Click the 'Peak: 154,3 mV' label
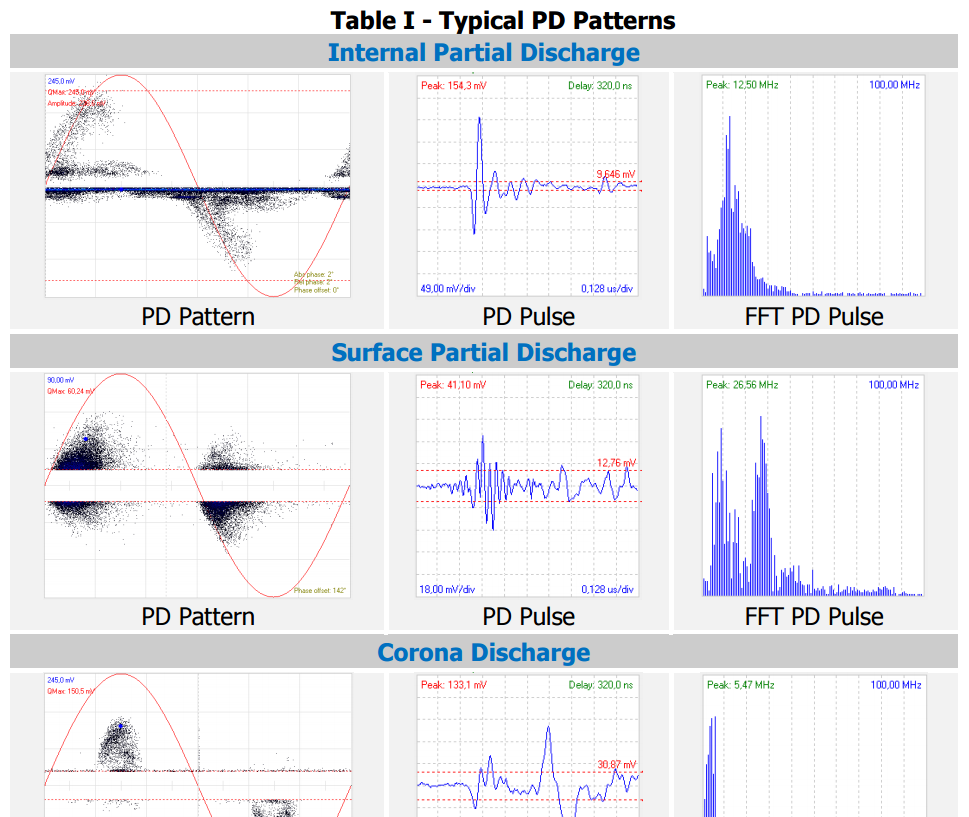Image resolution: width=969 pixels, height=817 pixels. click(454, 85)
